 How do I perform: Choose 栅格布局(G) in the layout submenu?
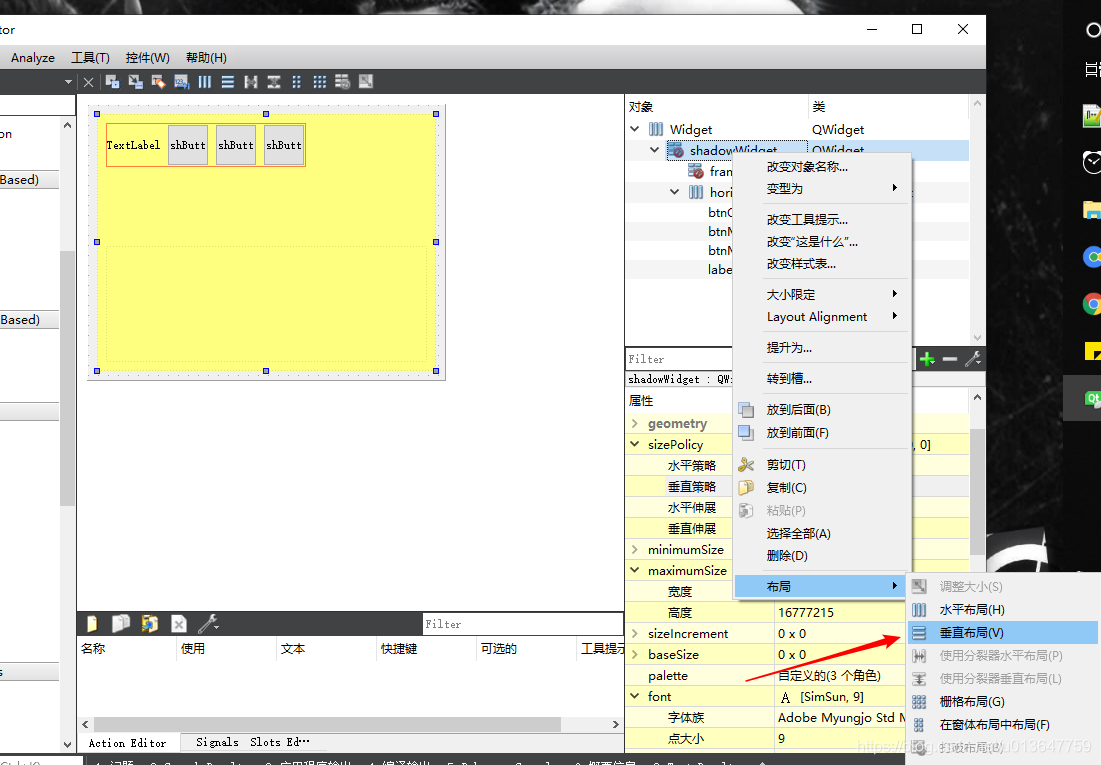click(x=1003, y=702)
